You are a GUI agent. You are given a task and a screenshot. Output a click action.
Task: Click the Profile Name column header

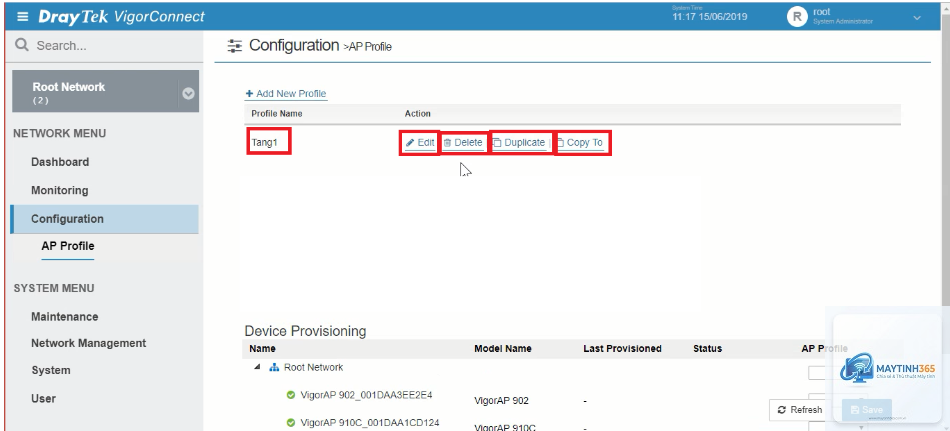[x=277, y=113]
